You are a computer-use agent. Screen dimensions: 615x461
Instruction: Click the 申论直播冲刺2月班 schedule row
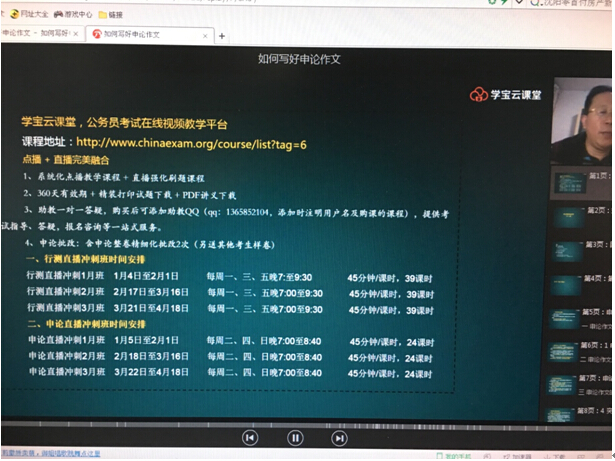coord(231,357)
